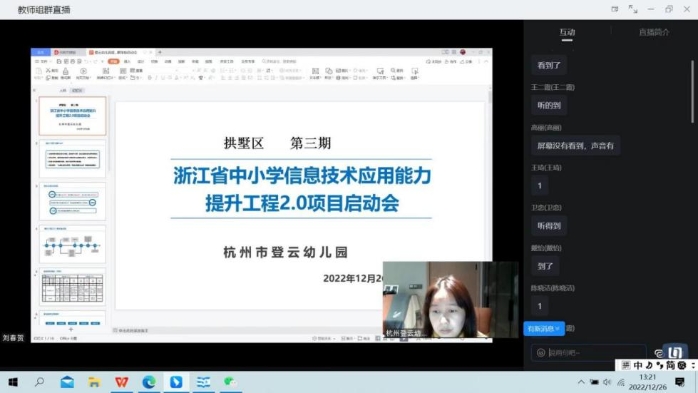Open the WPS Office taskbar icon
Viewport: 698px width, 393px height.
pos(121,382)
